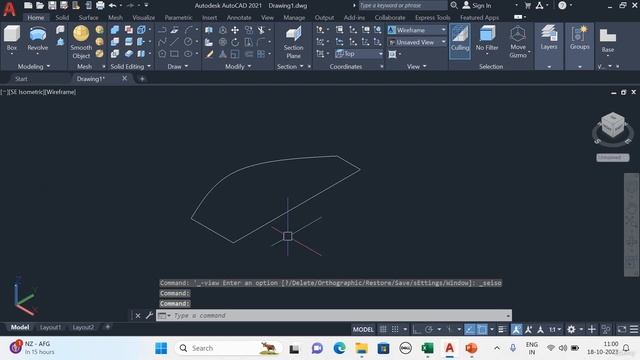Toggle polar tracking in status bar
Image resolution: width=640 pixels, height=360 pixels.
(x=429, y=329)
